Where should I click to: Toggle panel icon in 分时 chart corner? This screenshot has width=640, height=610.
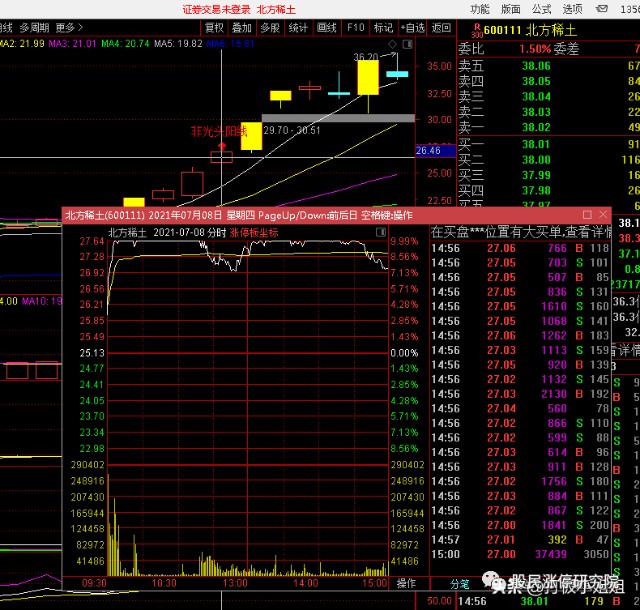coord(380,232)
